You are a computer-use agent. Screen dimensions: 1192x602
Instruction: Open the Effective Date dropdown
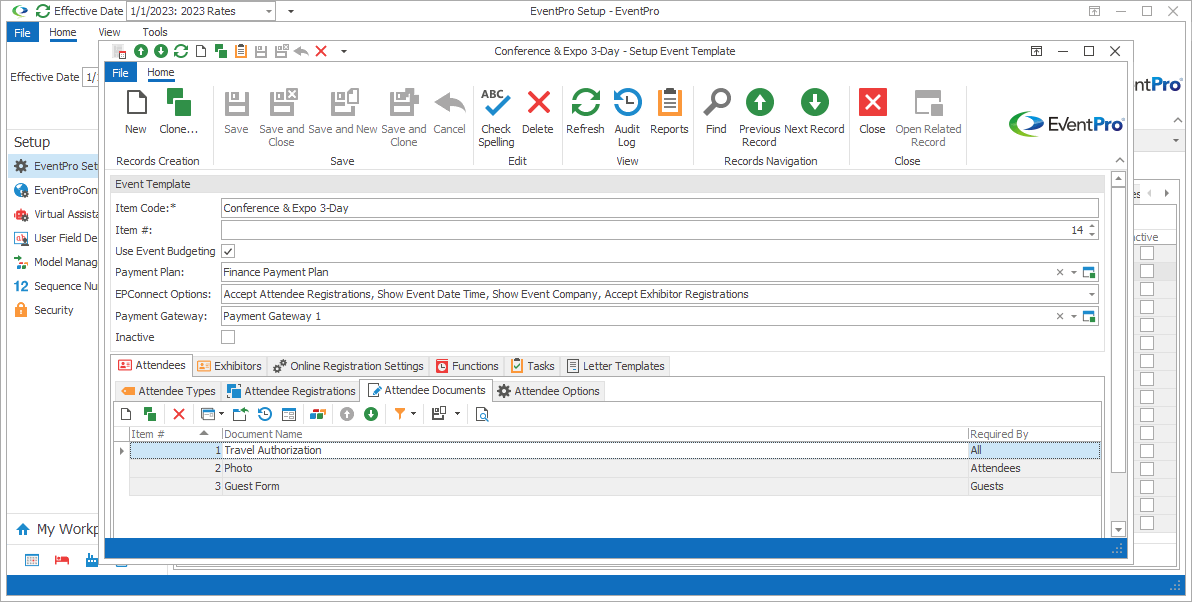click(269, 11)
